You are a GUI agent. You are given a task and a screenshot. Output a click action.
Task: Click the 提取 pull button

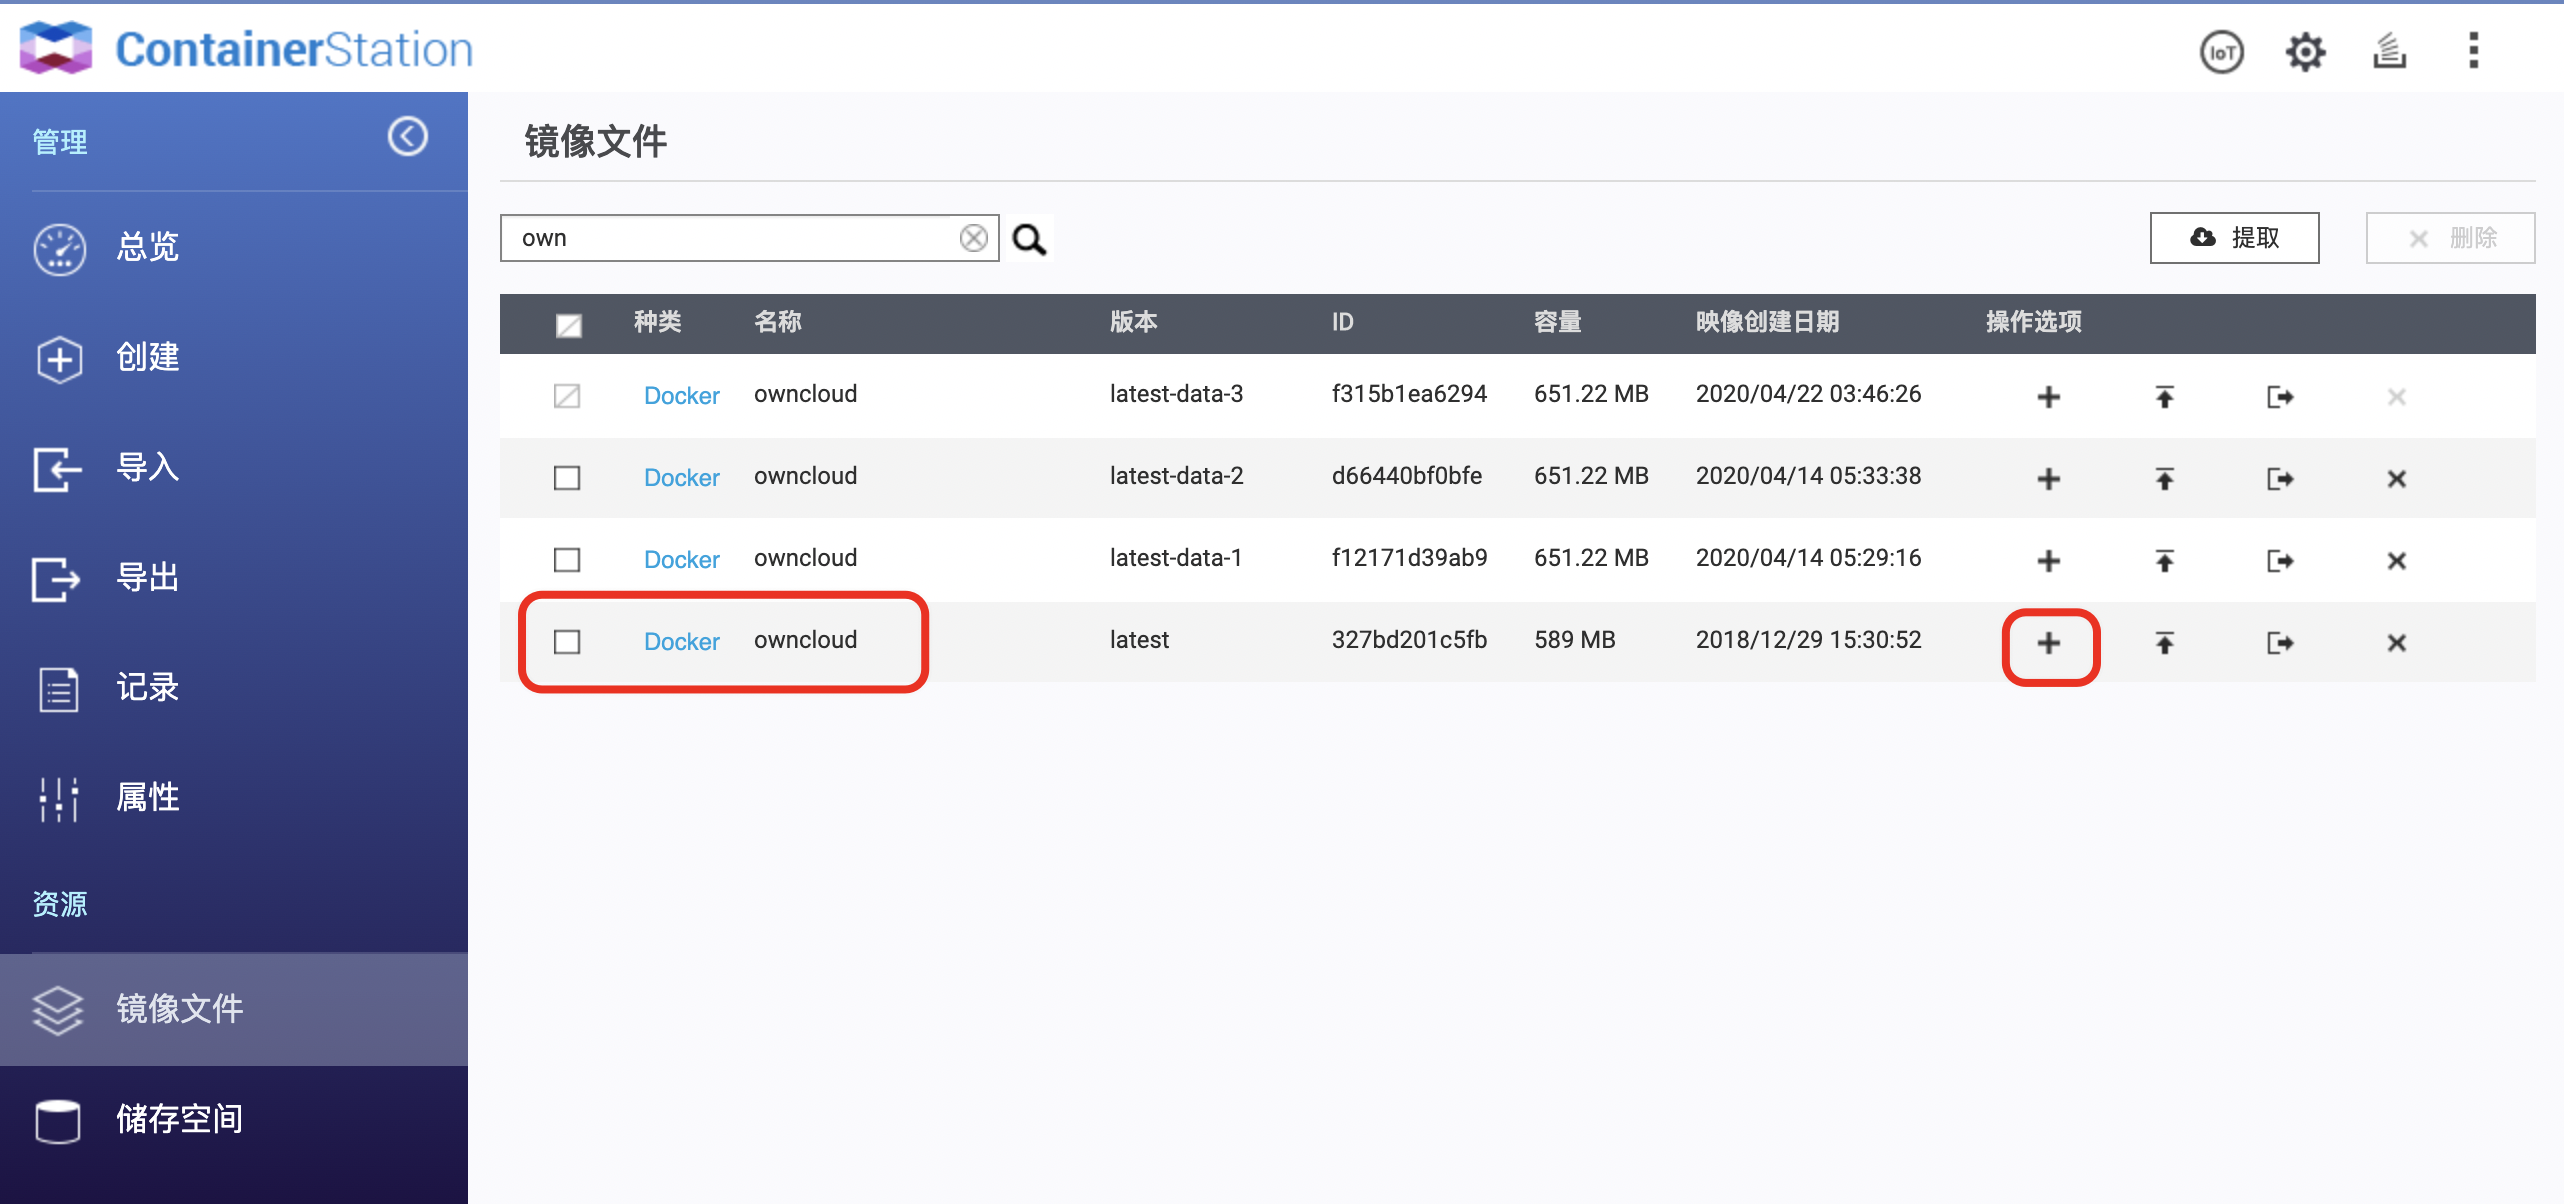(x=2234, y=238)
